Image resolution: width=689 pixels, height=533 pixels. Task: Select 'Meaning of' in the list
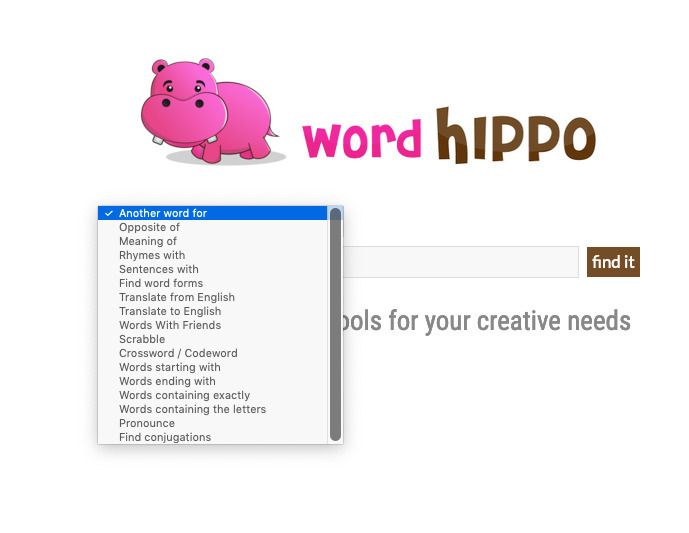click(148, 241)
